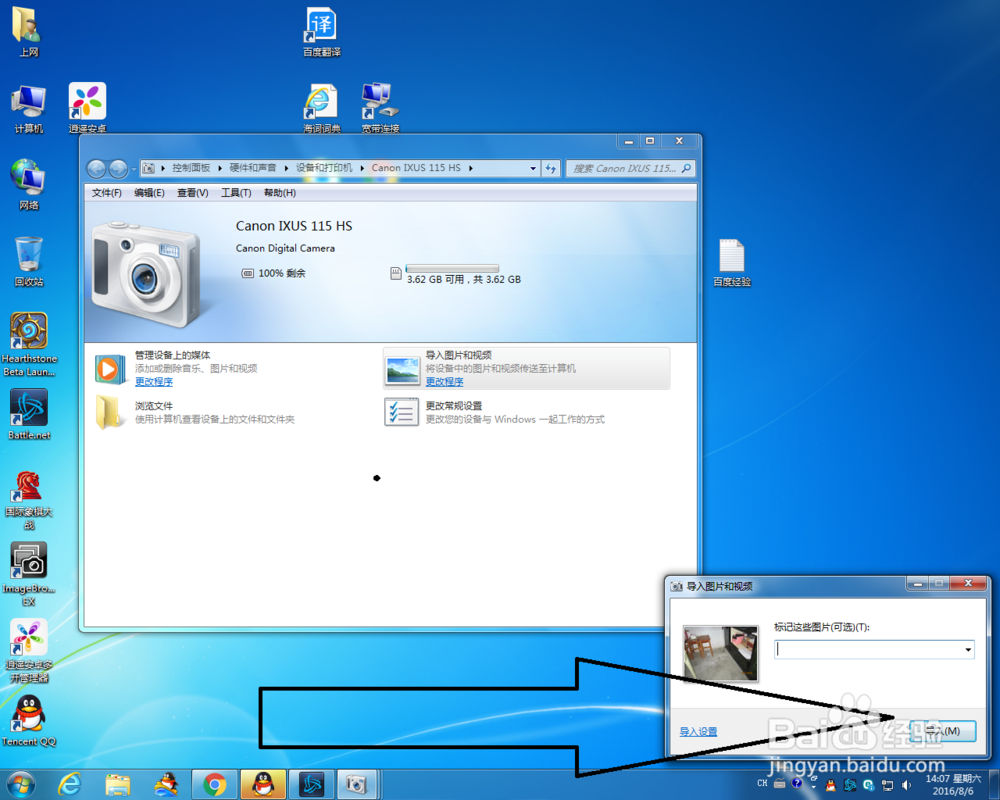Expand the arrow after 硬件和声音 breadcrumb
Screen dimensions: 1000x800
[x=286, y=168]
